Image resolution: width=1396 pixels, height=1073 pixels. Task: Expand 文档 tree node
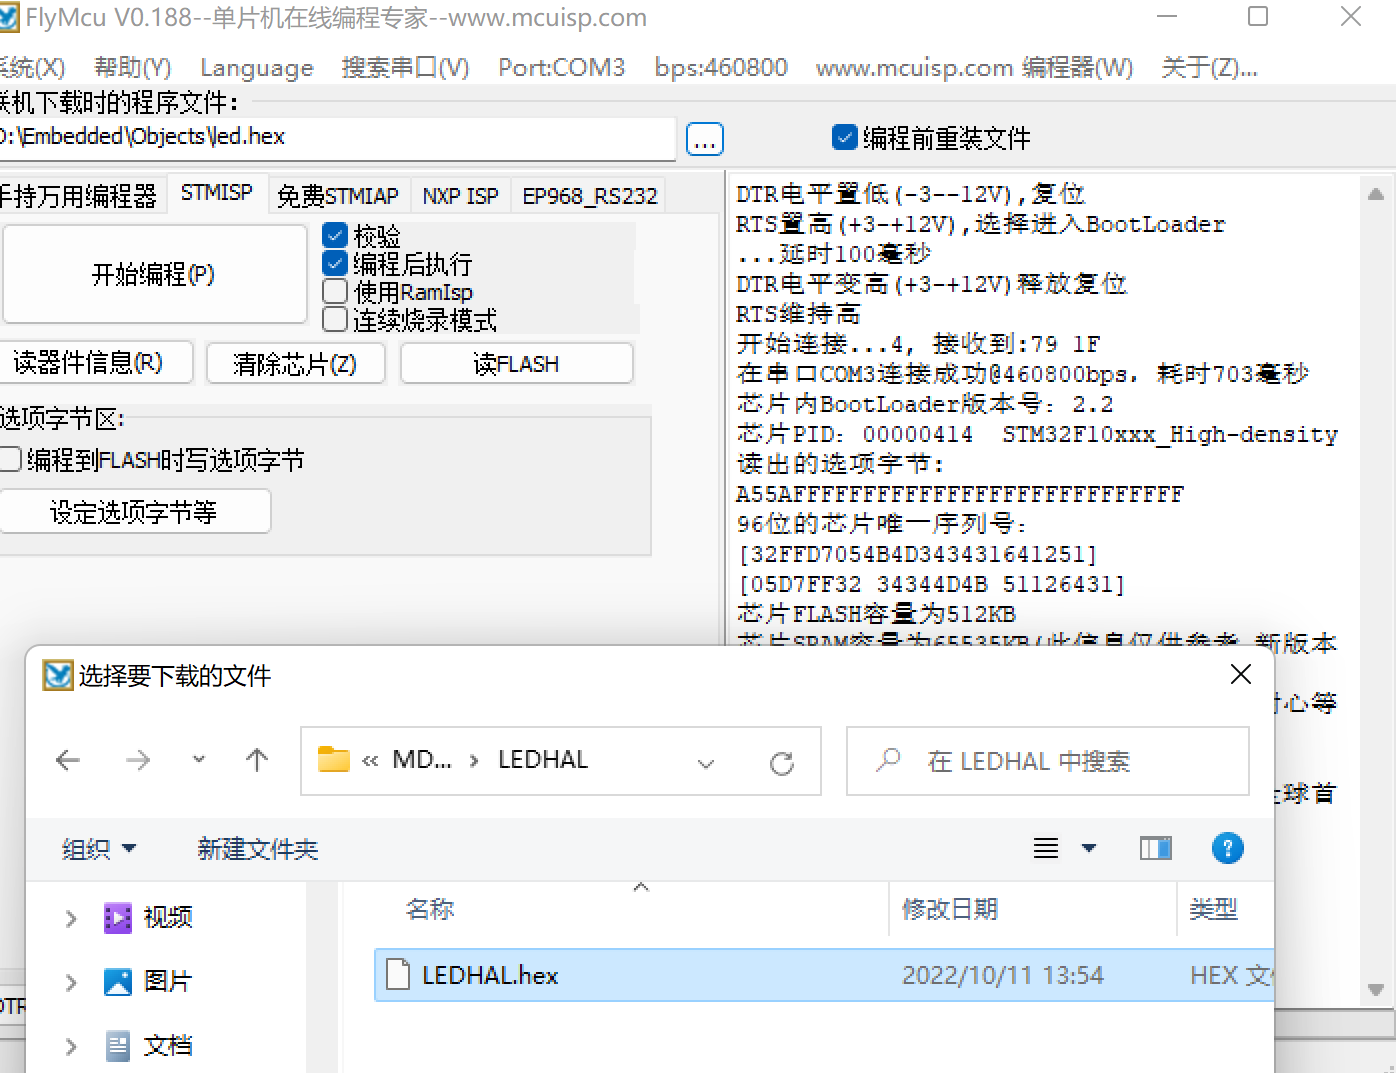coord(70,1047)
